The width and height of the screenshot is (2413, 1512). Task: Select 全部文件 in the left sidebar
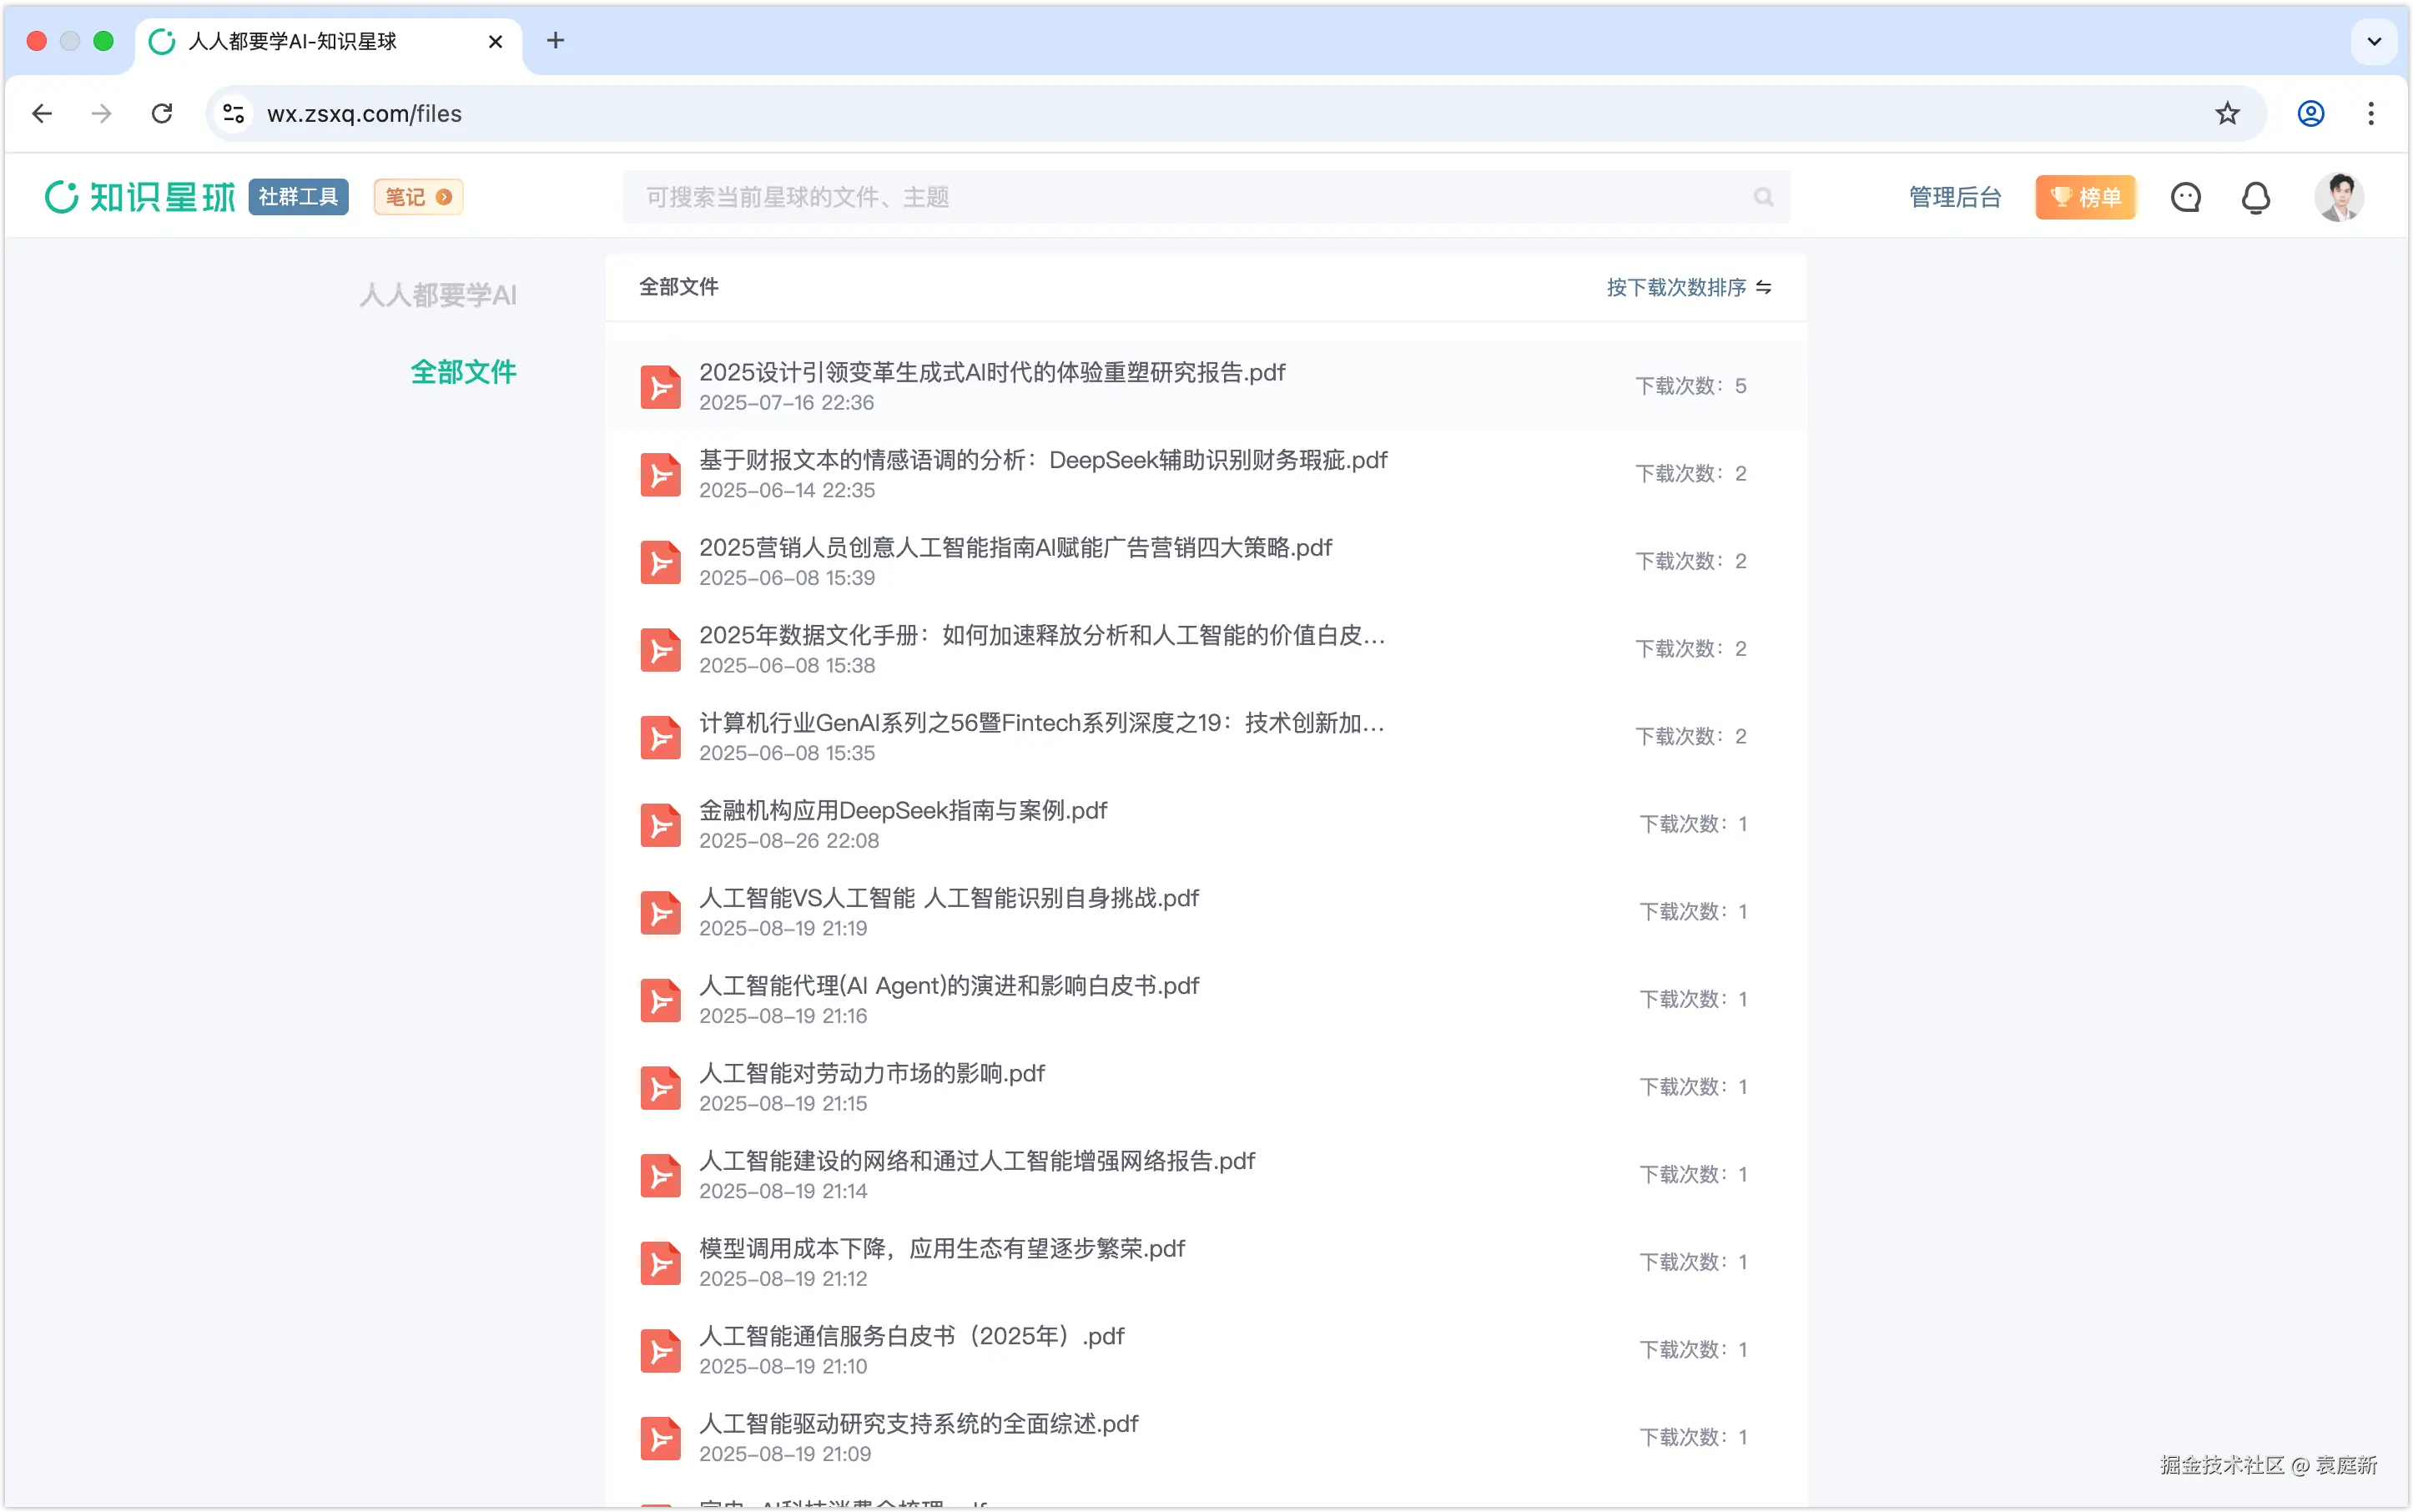click(x=463, y=372)
